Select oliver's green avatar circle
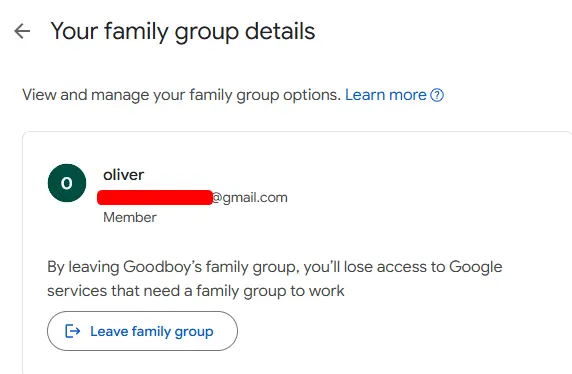 (x=67, y=183)
